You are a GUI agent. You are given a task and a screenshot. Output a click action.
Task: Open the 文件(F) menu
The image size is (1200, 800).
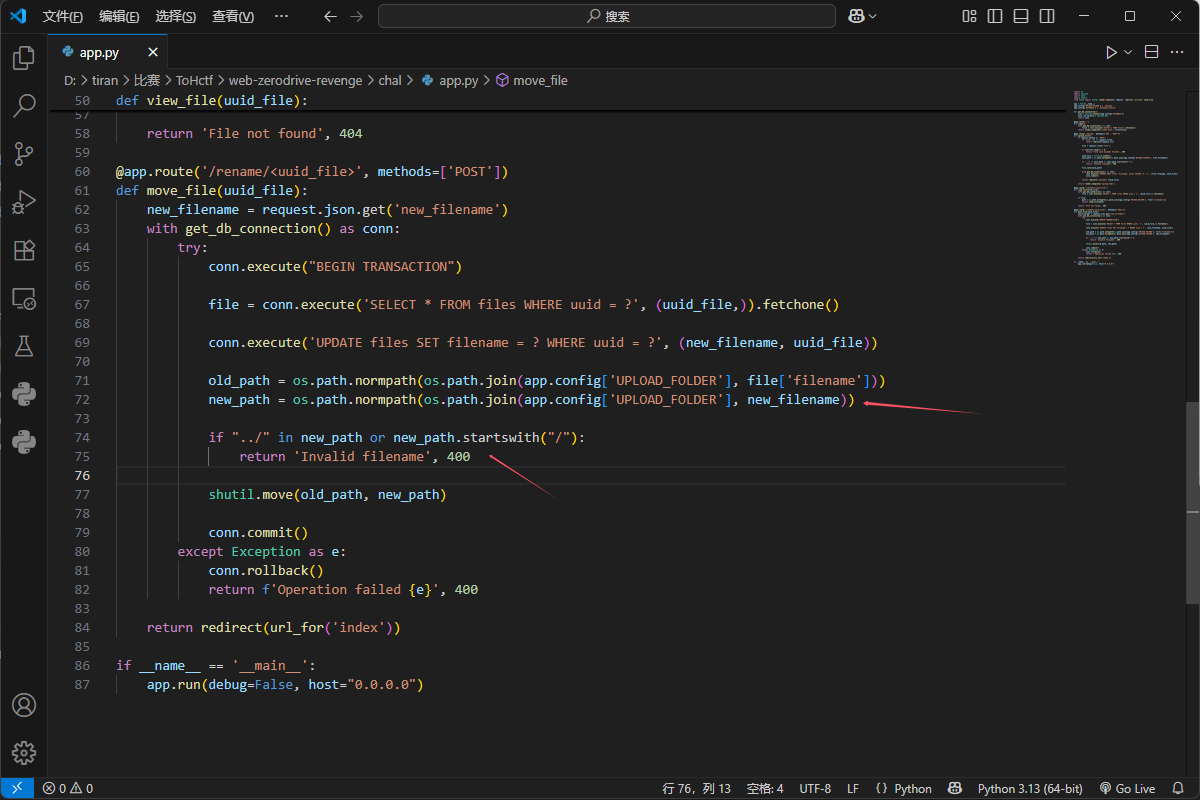(x=63, y=16)
